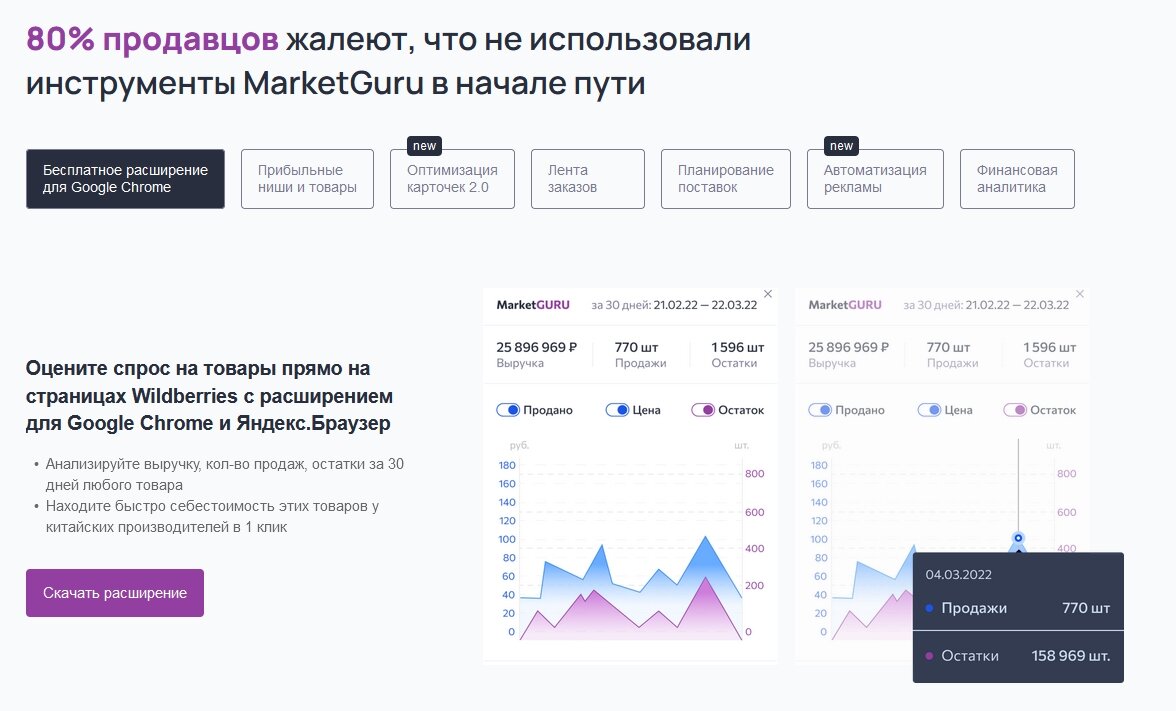
Task: Switch to the Прибыльные ниши и товары tab
Action: coord(307,178)
